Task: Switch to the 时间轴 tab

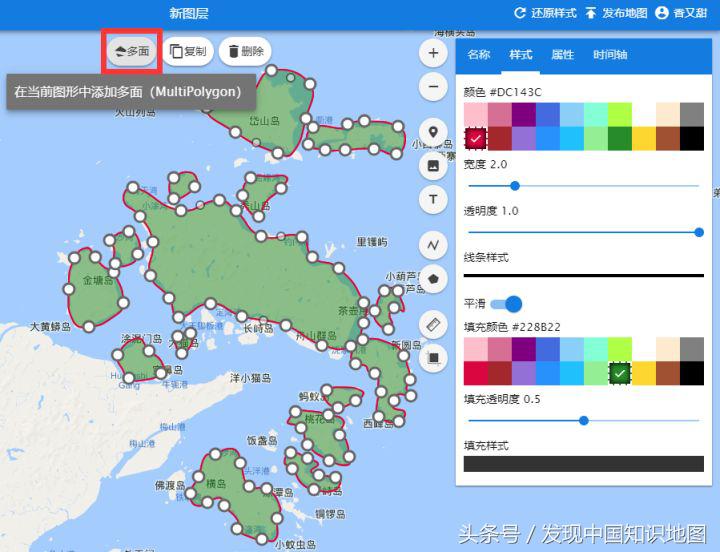Action: [610, 55]
